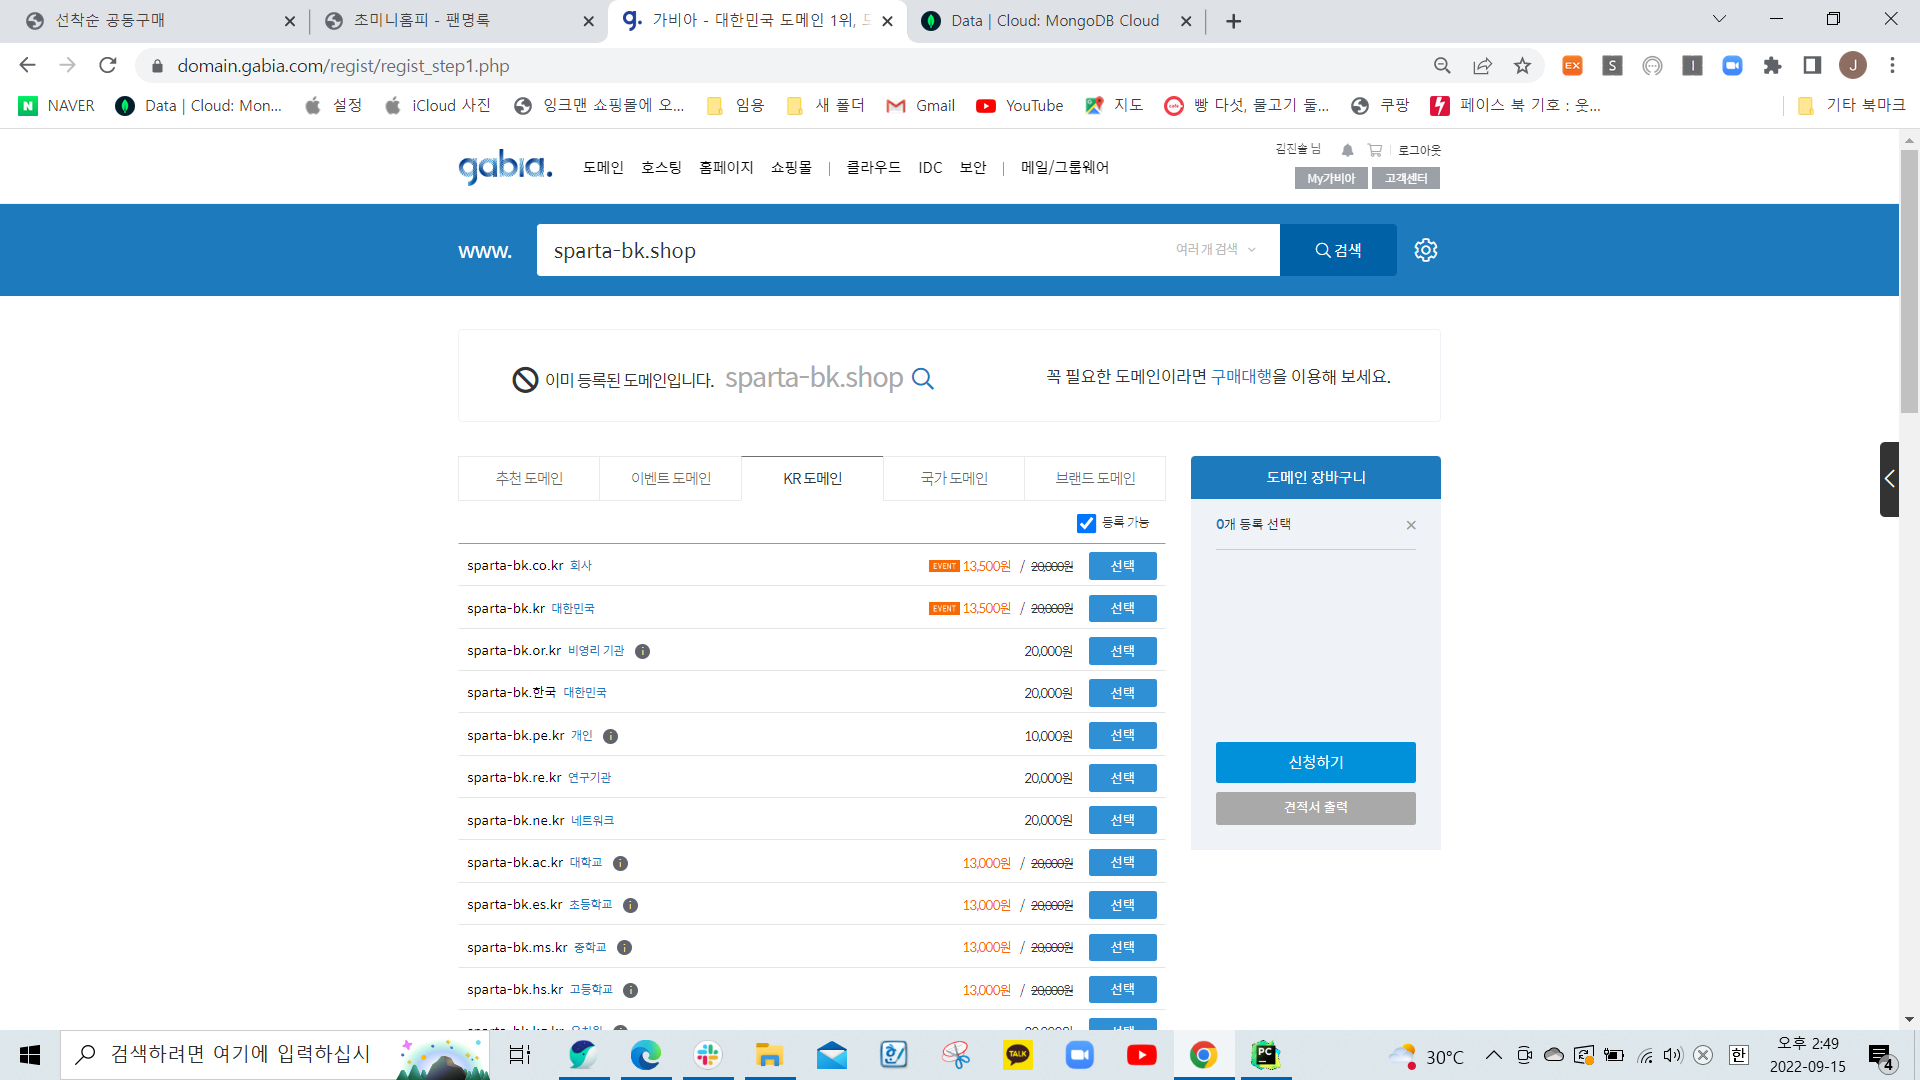Show info icon for sparta-bk.ms.kr
Image resolution: width=1920 pixels, height=1080 pixels.
[625, 948]
